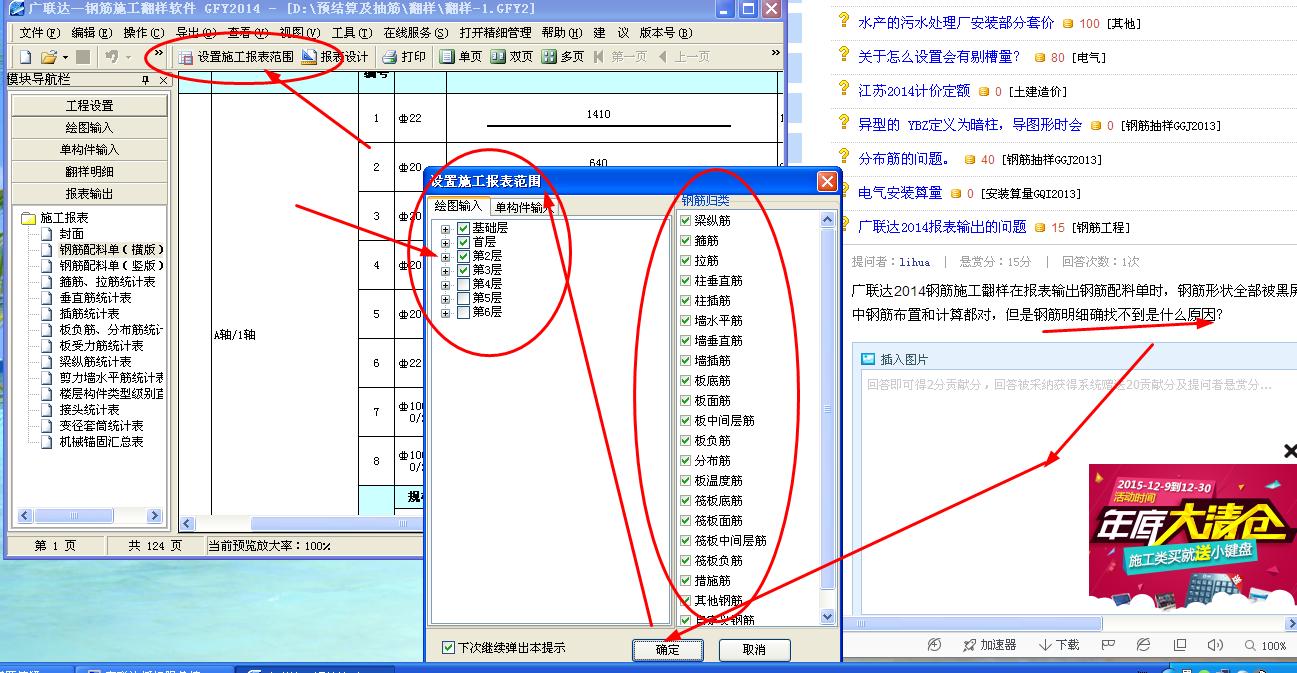
Task: Switch to 单页 single page view
Action: [x=461, y=57]
